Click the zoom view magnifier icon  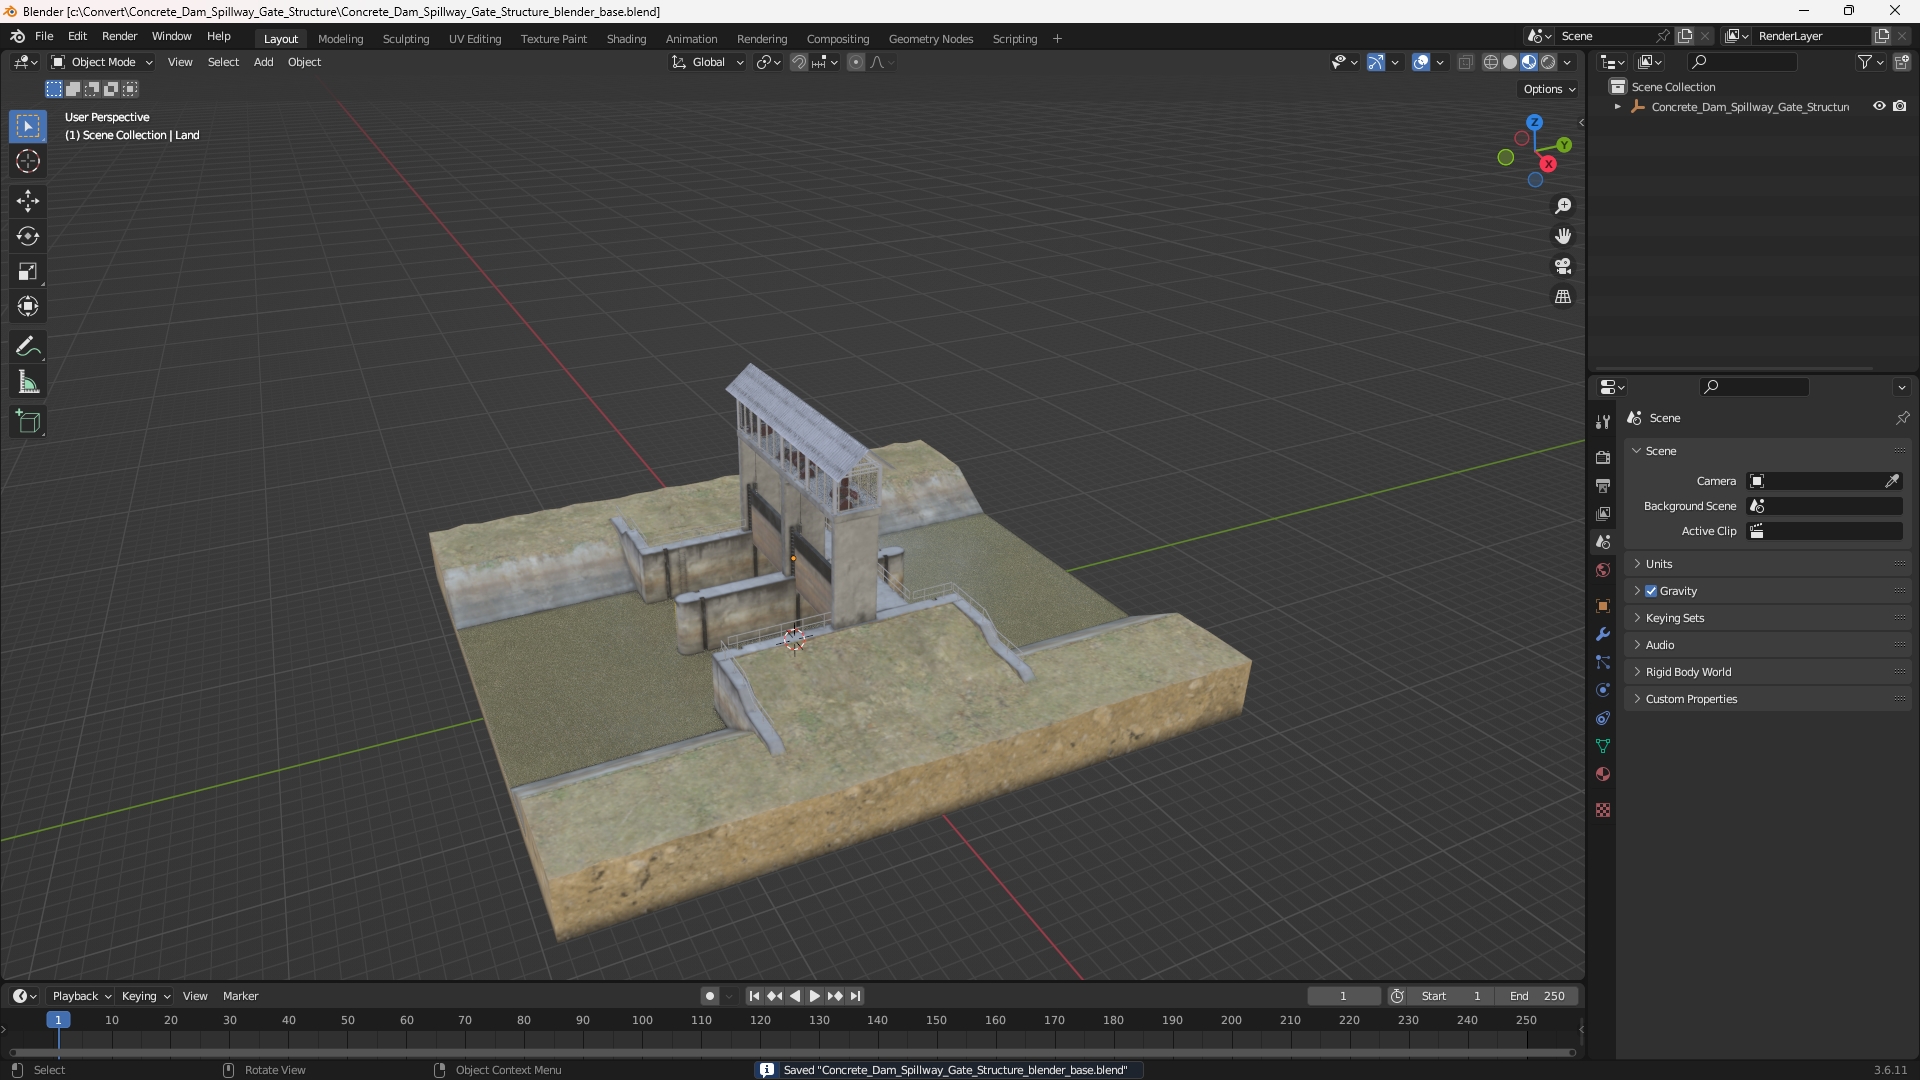click(x=1563, y=206)
